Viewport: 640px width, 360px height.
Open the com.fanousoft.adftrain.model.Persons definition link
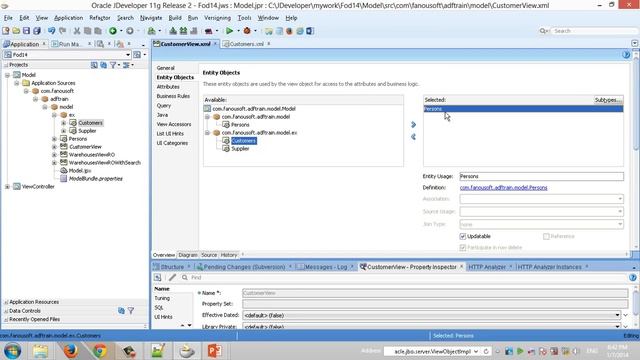coord(503,188)
